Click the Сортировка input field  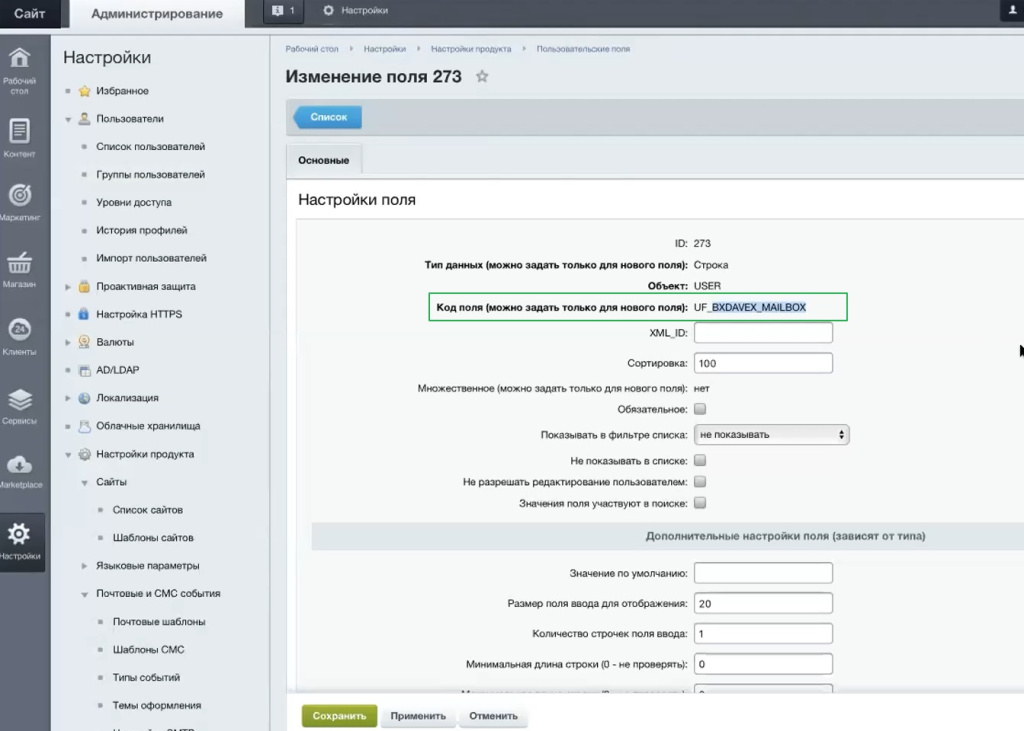[763, 363]
